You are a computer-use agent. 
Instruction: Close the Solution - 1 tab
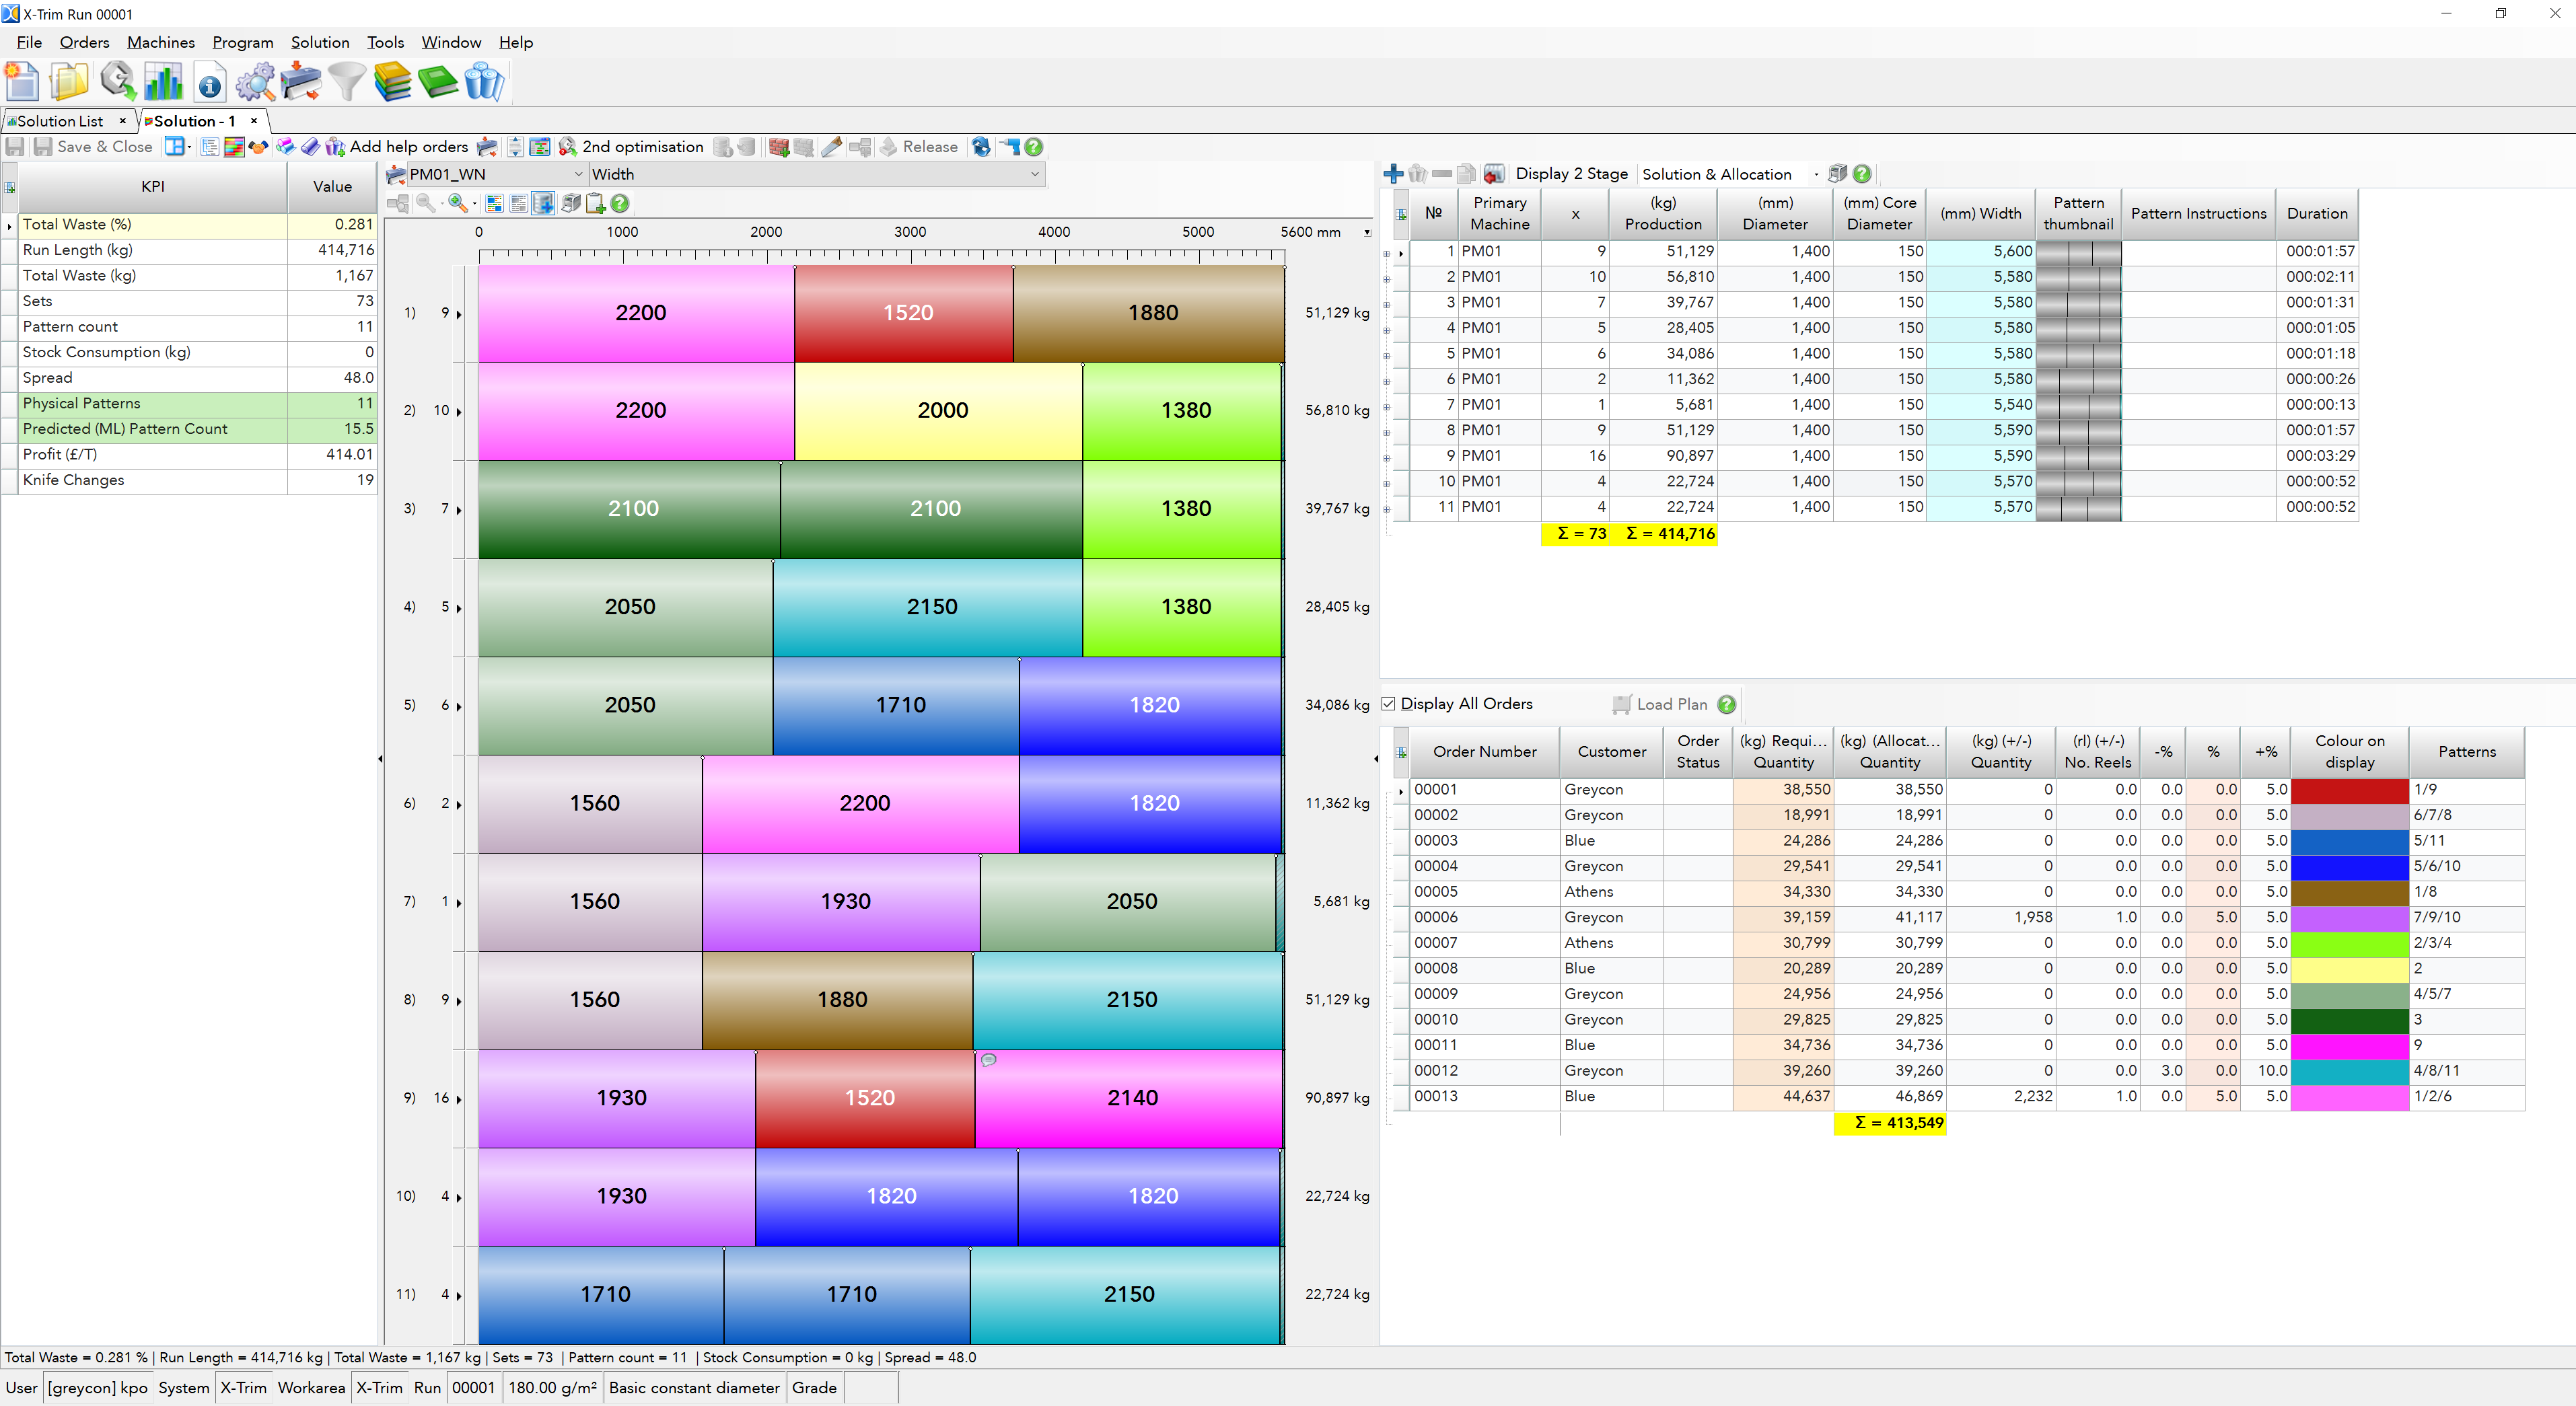[254, 120]
